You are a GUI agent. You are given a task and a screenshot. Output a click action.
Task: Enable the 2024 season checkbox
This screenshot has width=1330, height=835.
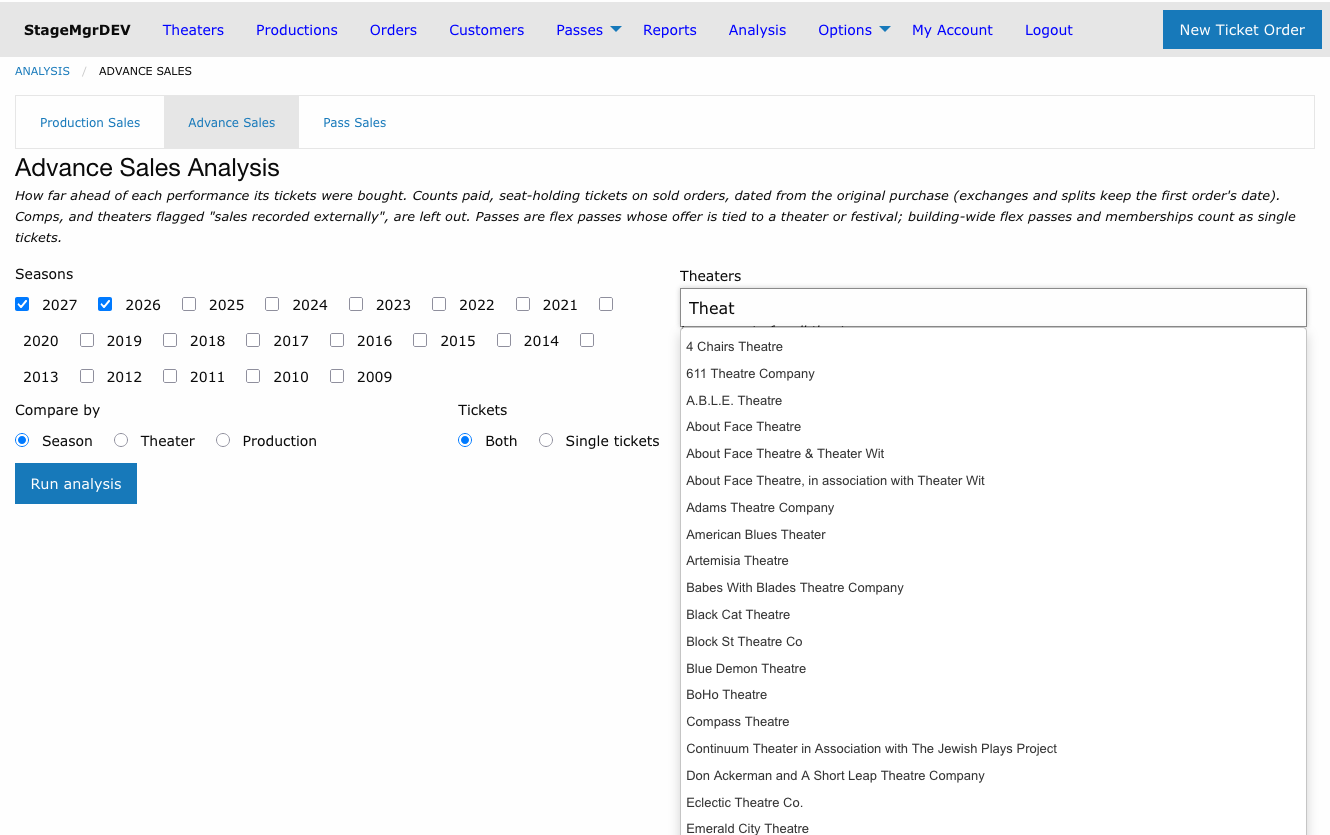click(272, 304)
